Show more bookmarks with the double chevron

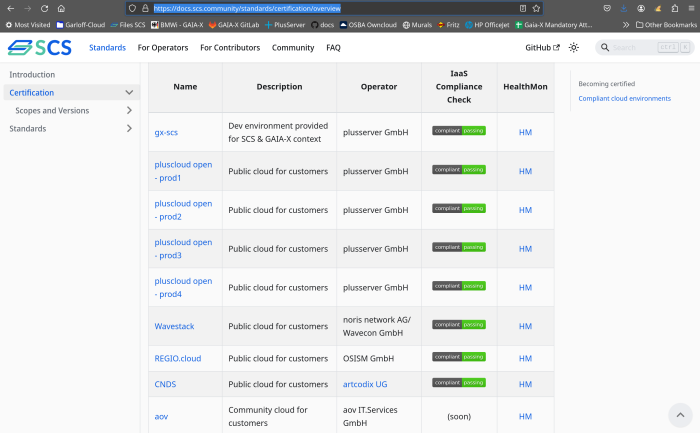[x=626, y=25]
